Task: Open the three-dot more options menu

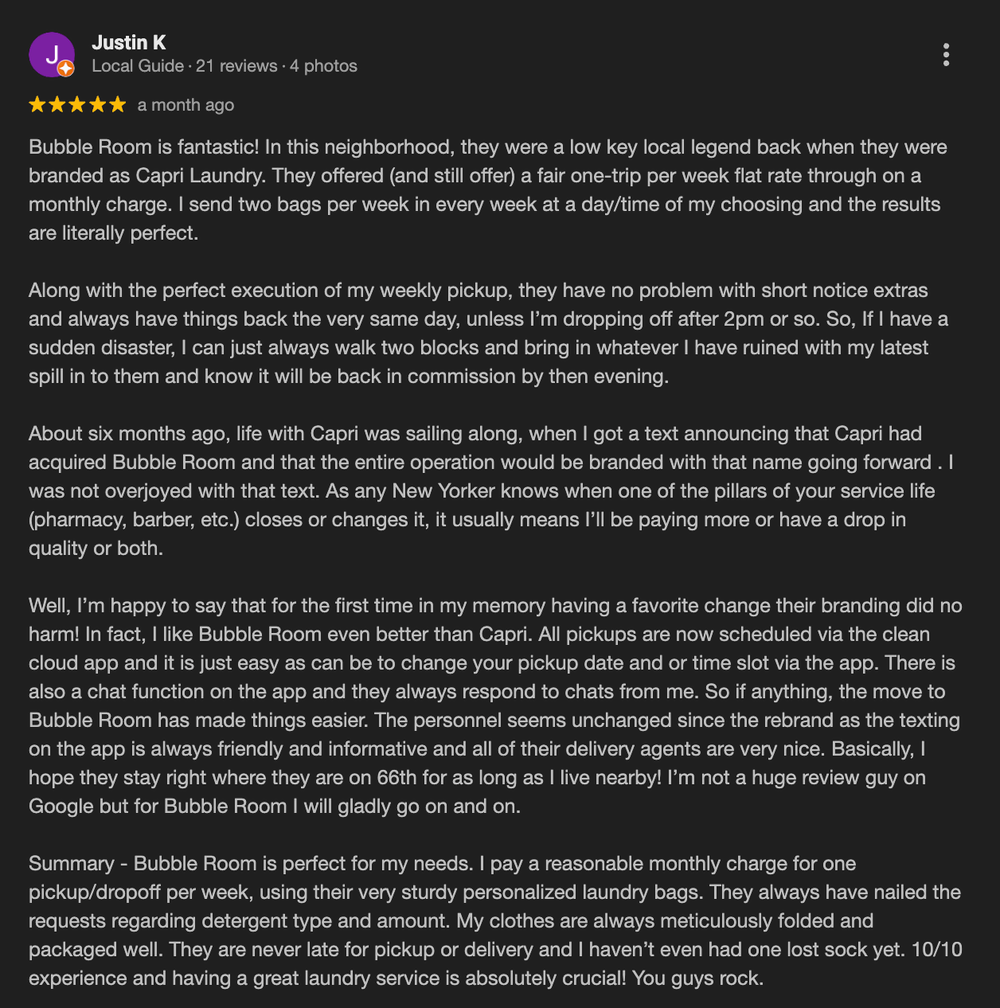Action: pyautogui.click(x=946, y=55)
